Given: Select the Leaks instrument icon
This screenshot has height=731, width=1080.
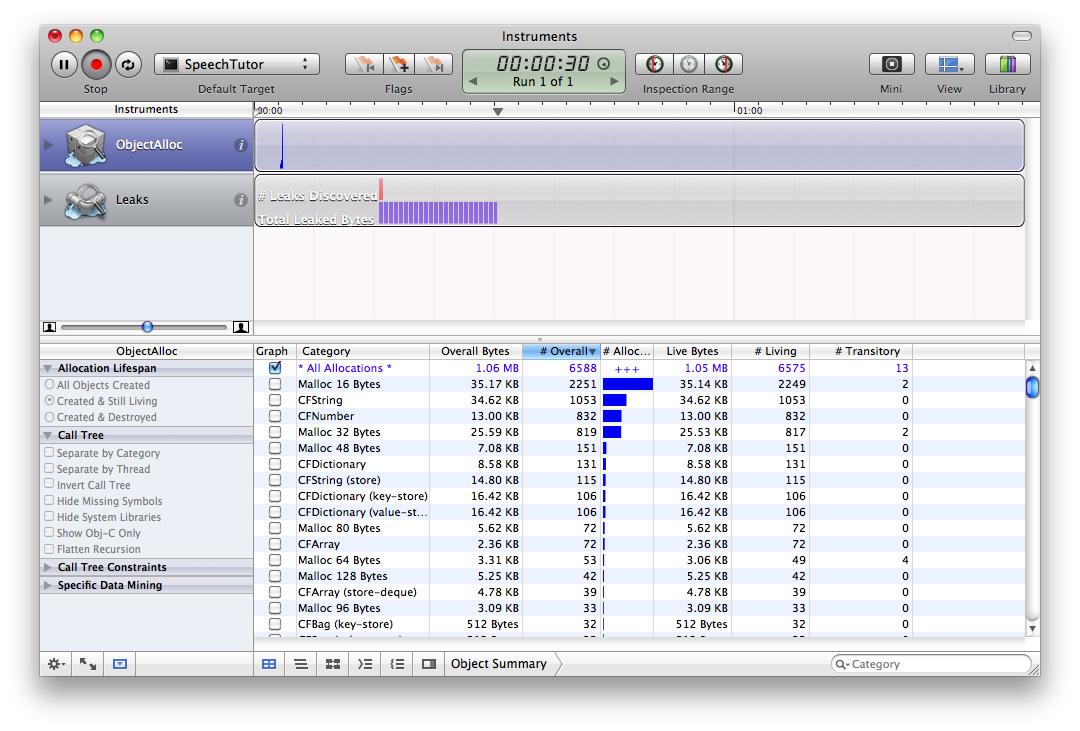Looking at the screenshot, I should coord(85,200).
